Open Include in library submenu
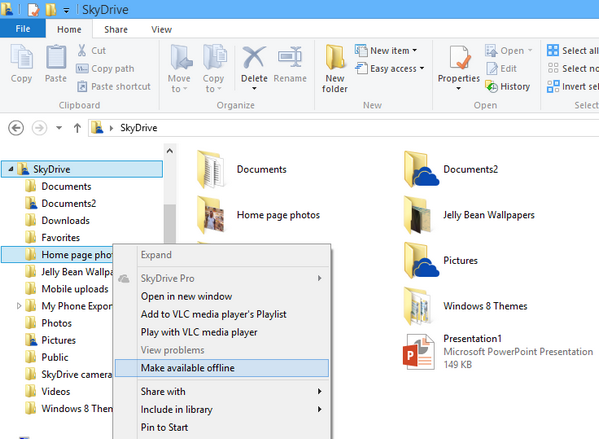Image resolution: width=599 pixels, height=439 pixels. click(x=222, y=409)
